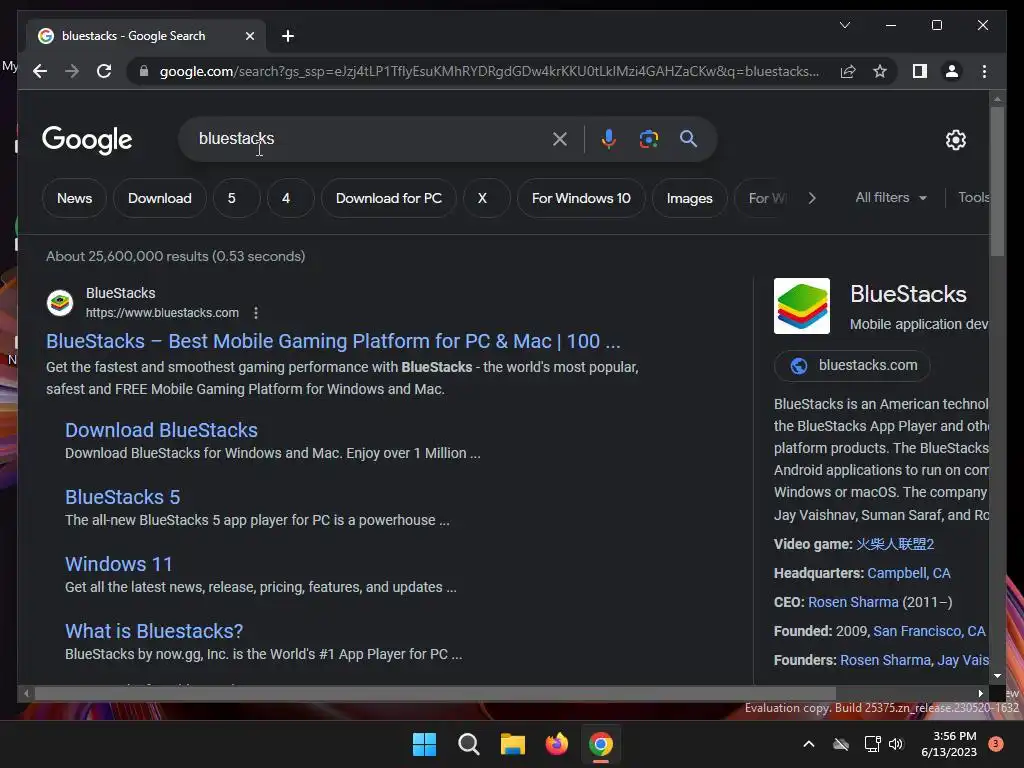
Task: Search by image with Google Lens
Action: coord(648,138)
